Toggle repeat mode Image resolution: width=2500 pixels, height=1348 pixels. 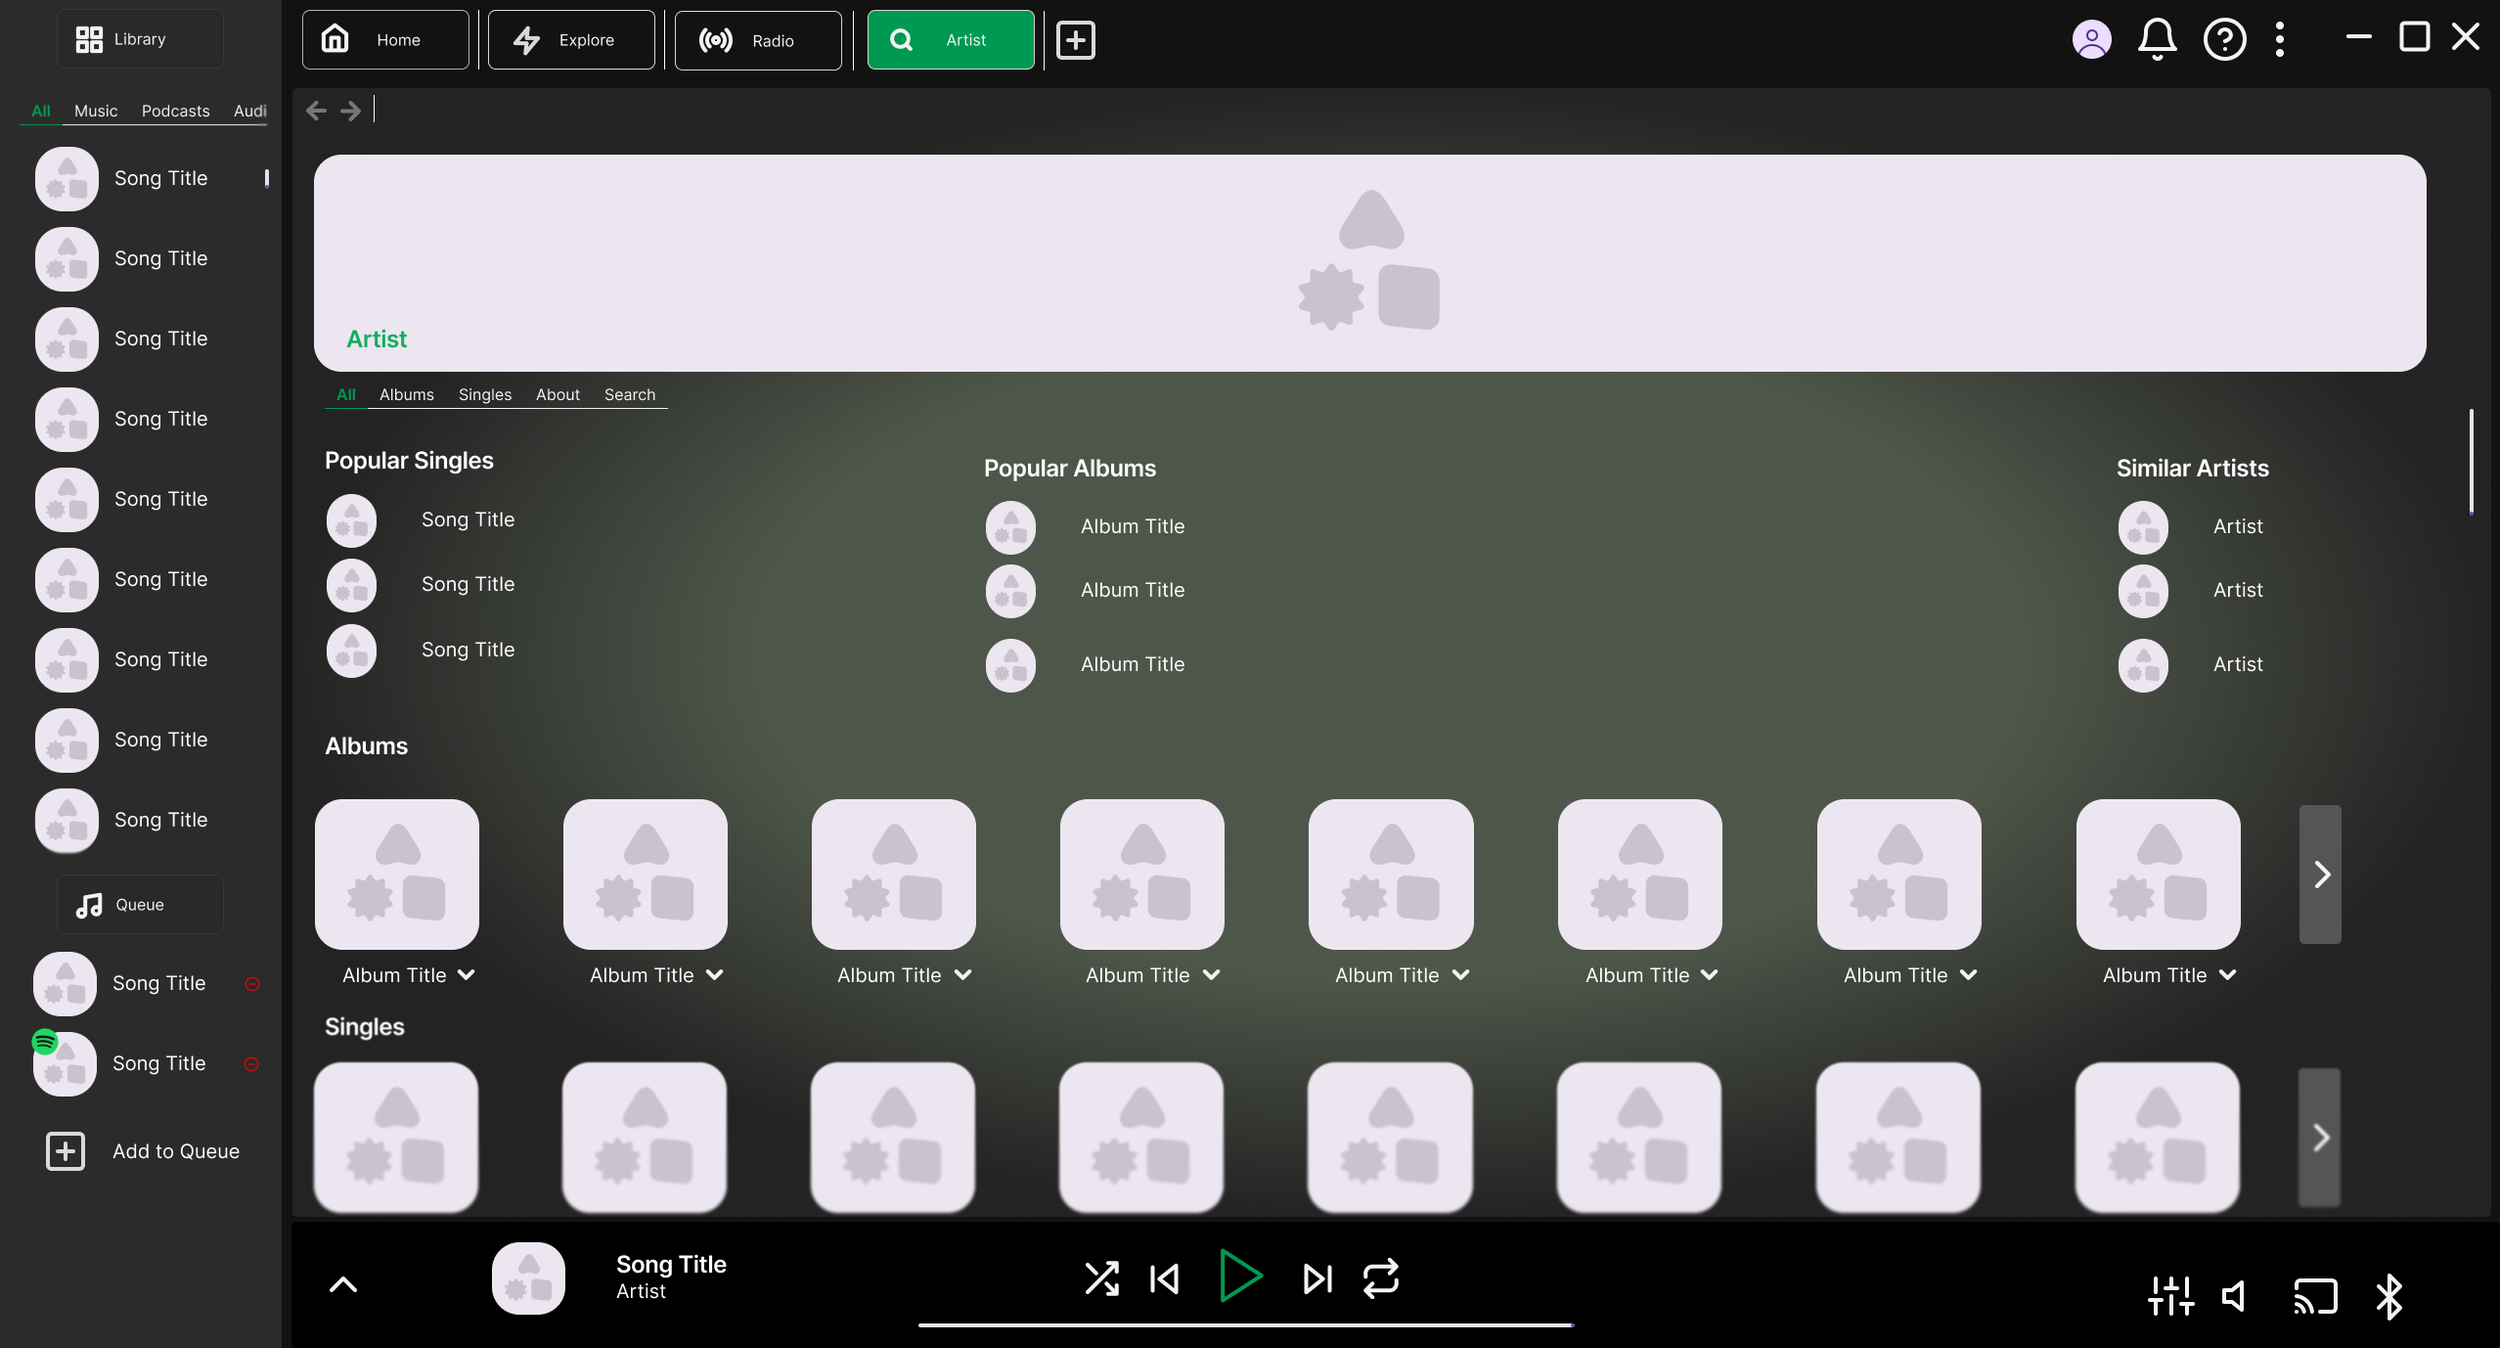click(x=1380, y=1278)
